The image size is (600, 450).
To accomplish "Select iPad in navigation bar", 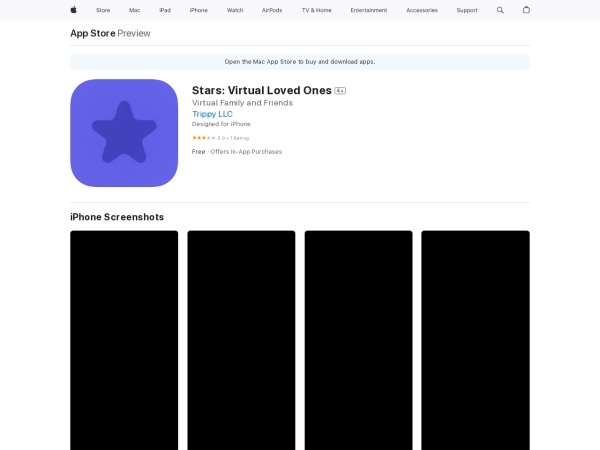I will [164, 10].
